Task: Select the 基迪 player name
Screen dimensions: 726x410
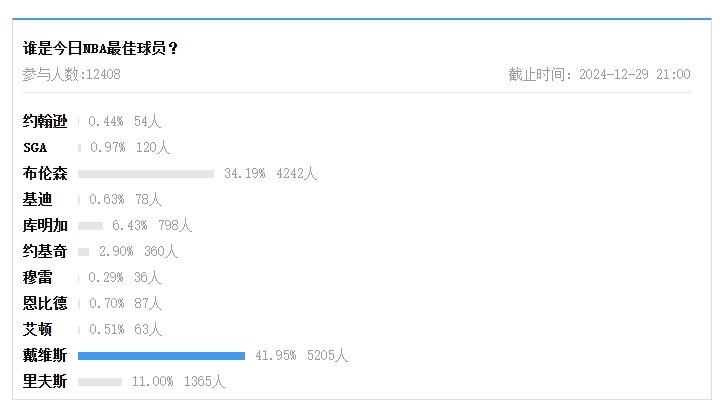Action: [38, 199]
